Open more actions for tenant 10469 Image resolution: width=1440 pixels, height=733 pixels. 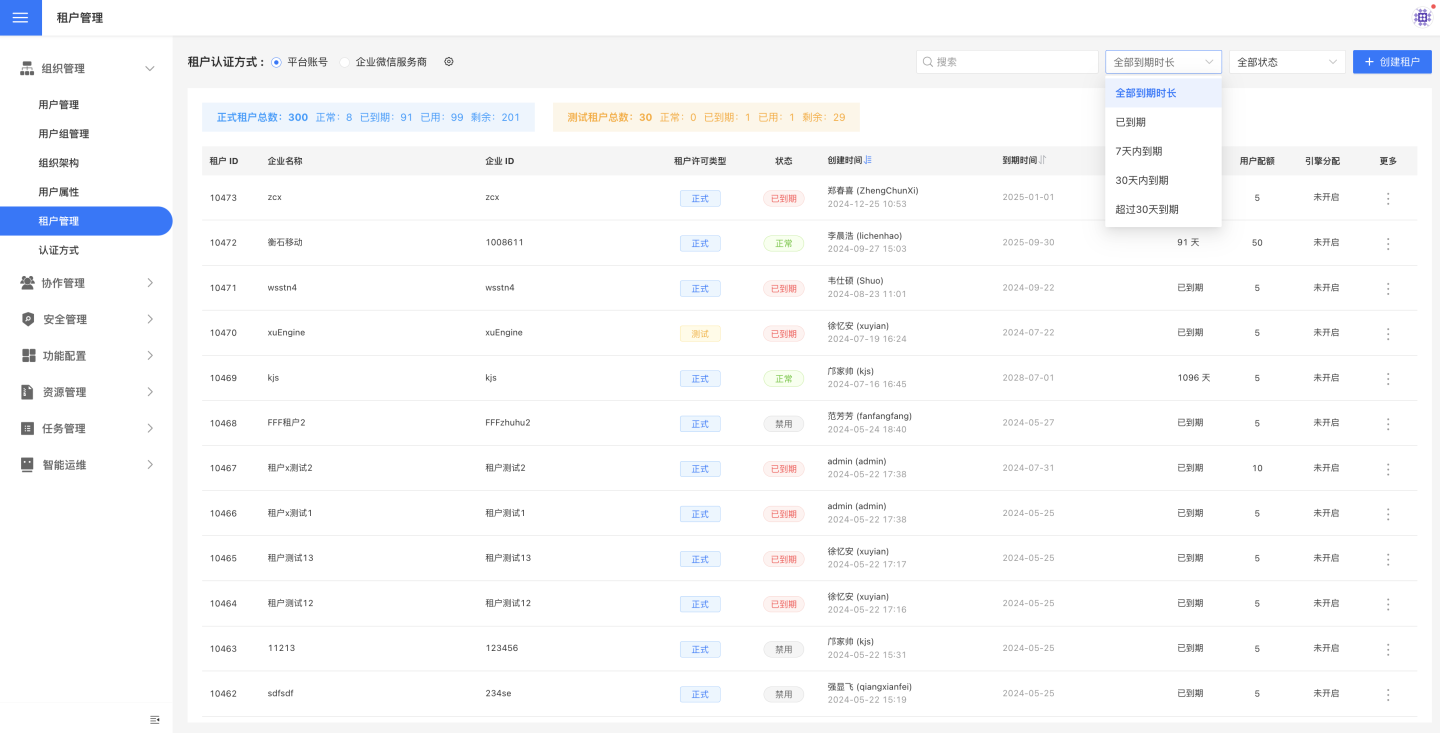pyautogui.click(x=1388, y=378)
